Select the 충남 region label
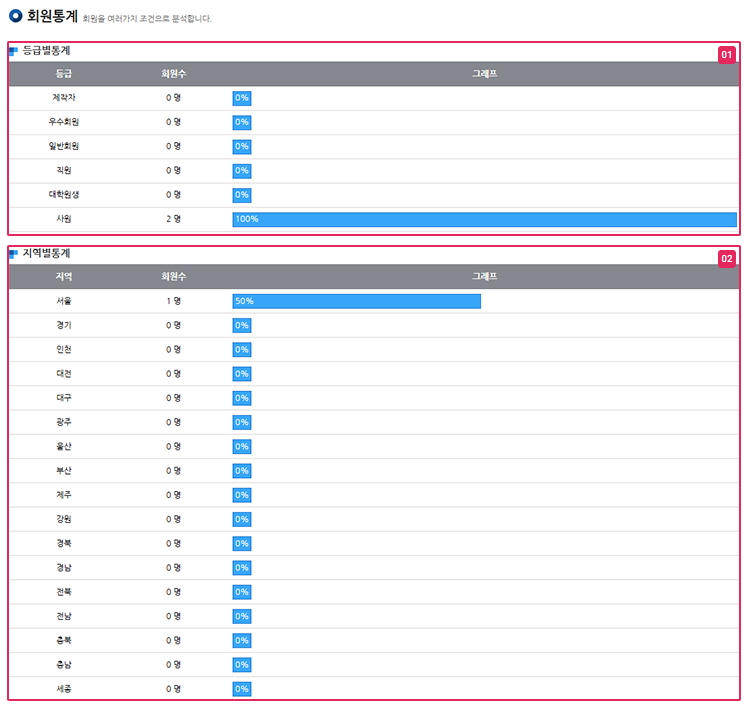750x711 pixels. (64, 665)
